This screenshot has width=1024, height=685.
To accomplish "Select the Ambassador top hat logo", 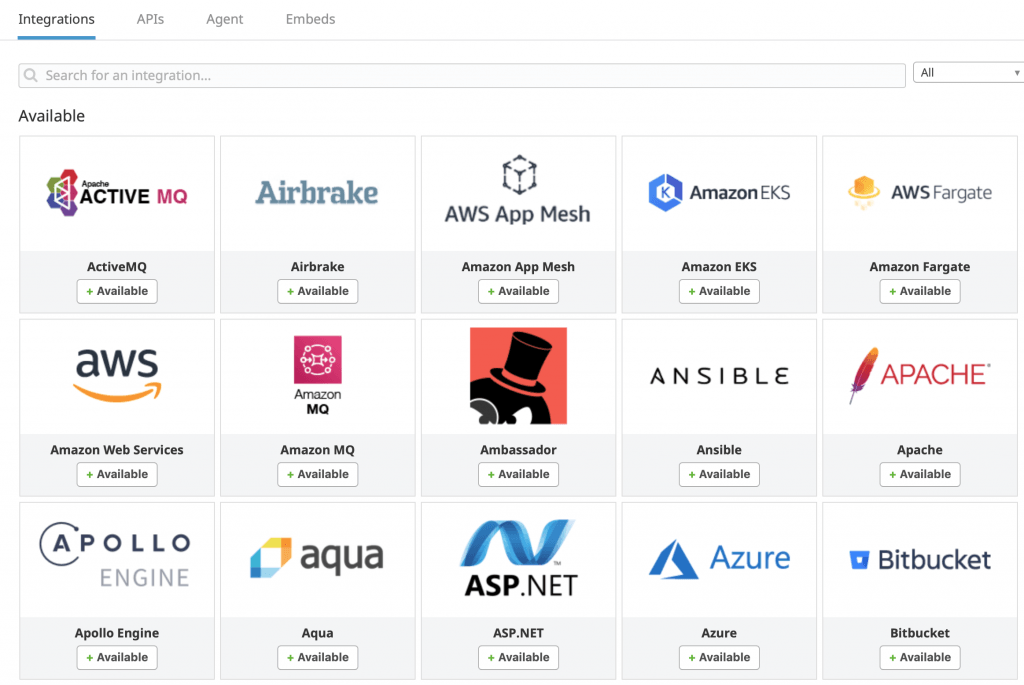I will click(519, 375).
